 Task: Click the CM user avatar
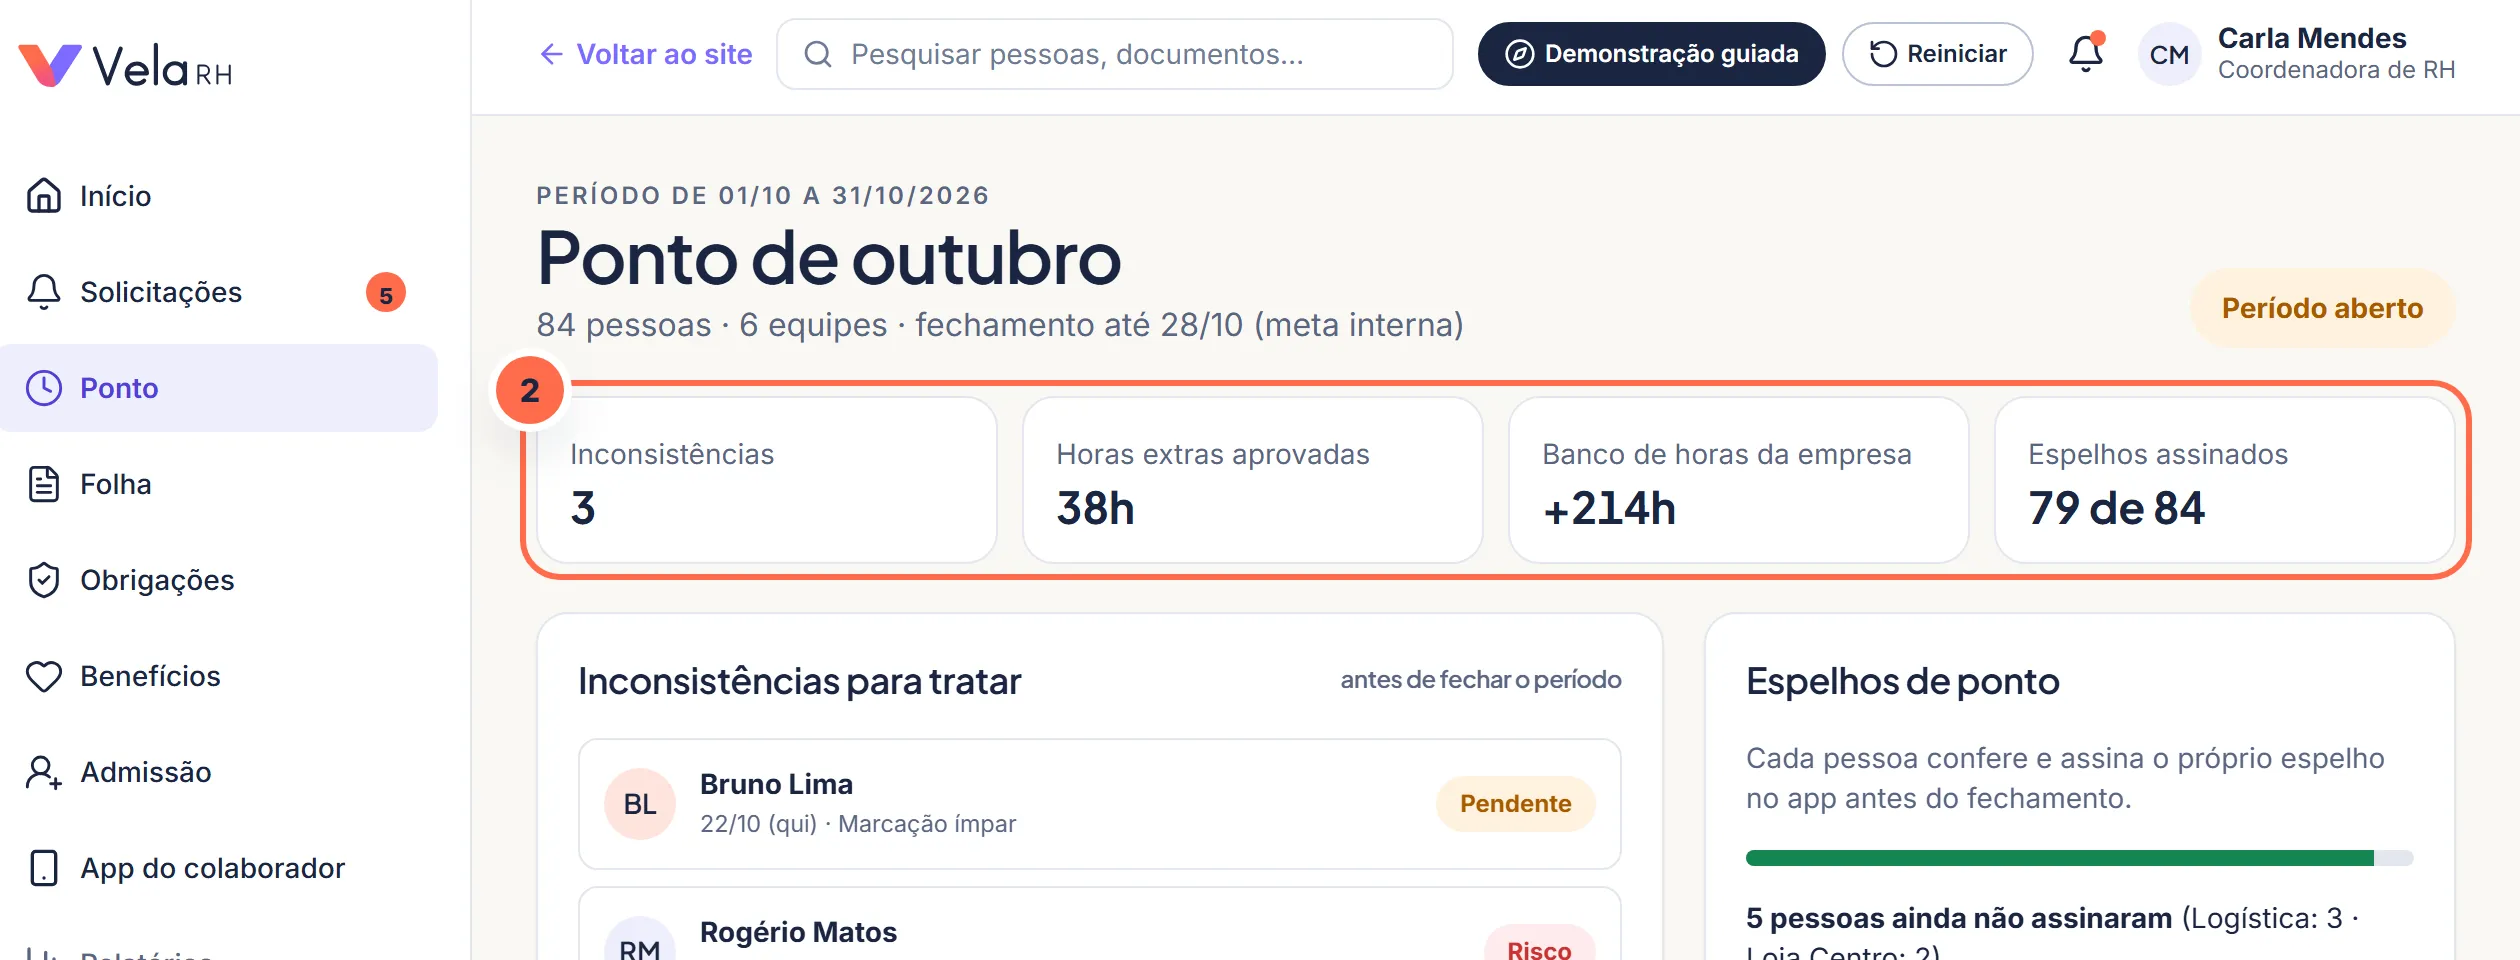tap(2169, 54)
